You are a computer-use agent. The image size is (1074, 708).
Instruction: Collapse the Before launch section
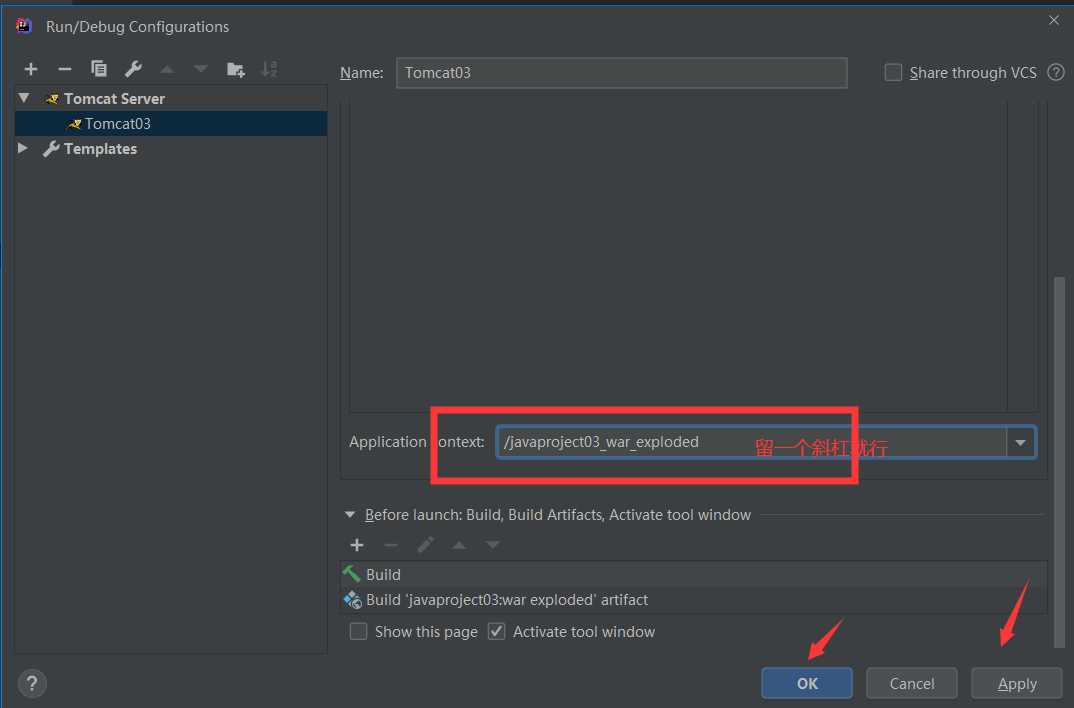(x=350, y=514)
